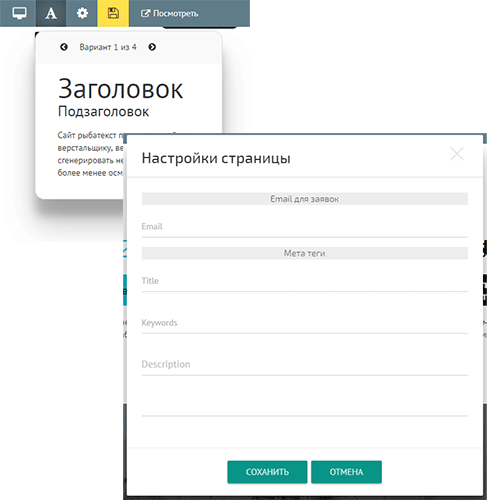The height and width of the screenshot is (500, 488).
Task: Click the Email input field
Action: (305, 227)
